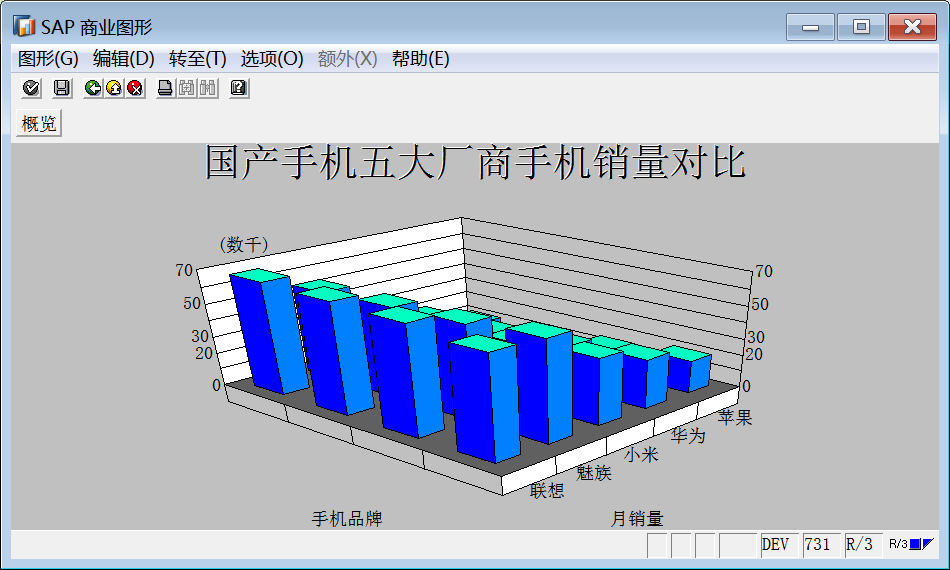The image size is (950, 570).
Task: Click the DEV status bar field
Action: 780,545
